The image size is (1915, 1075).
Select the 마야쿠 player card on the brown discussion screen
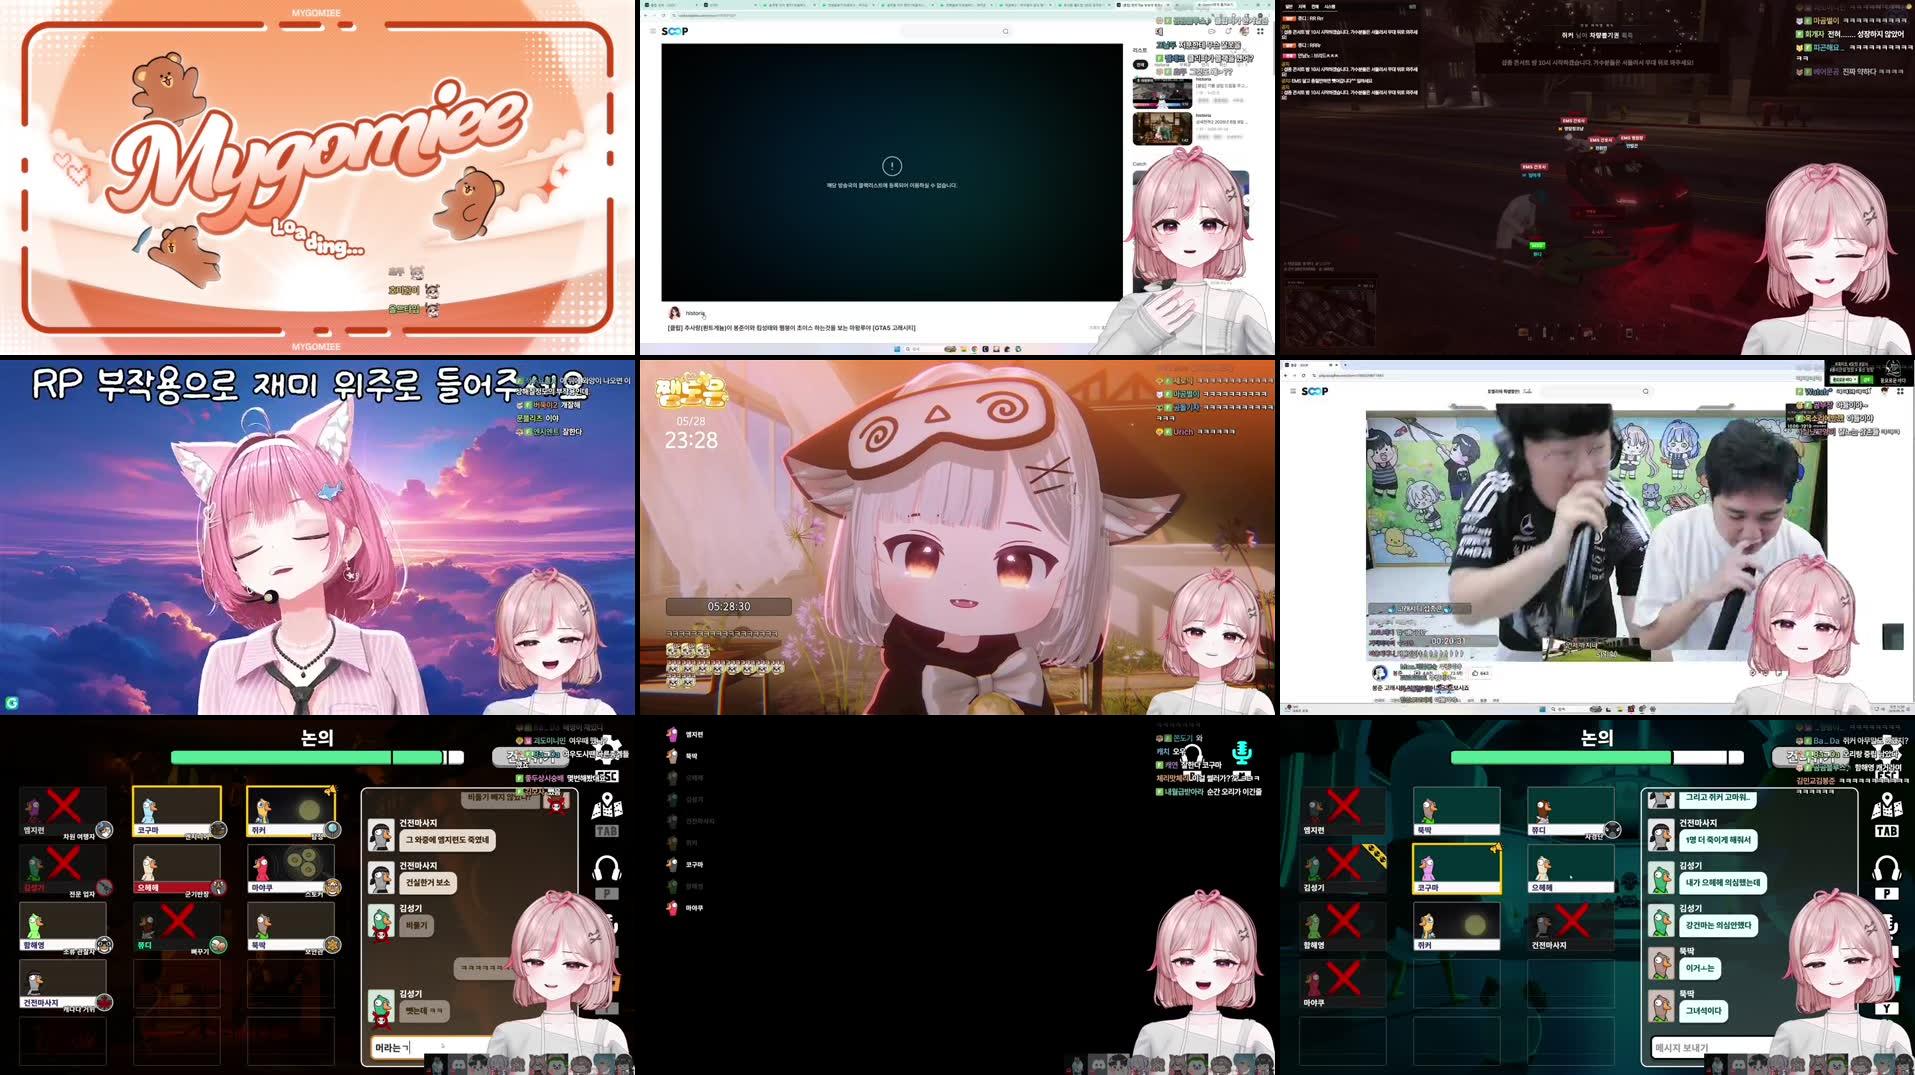point(291,869)
